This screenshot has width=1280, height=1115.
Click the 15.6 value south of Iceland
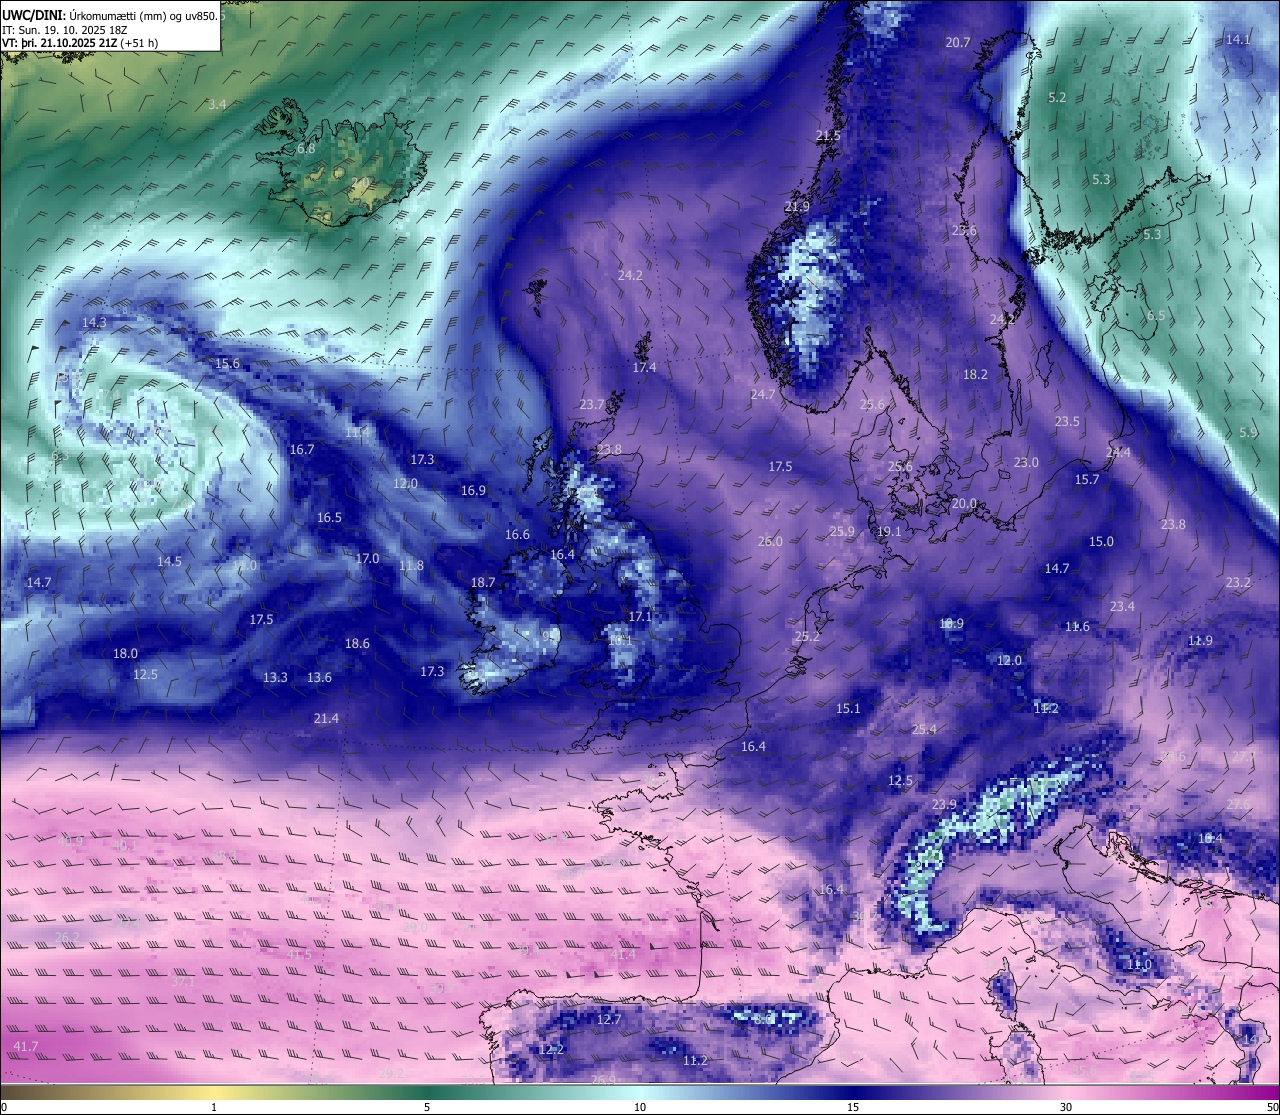coord(227,363)
